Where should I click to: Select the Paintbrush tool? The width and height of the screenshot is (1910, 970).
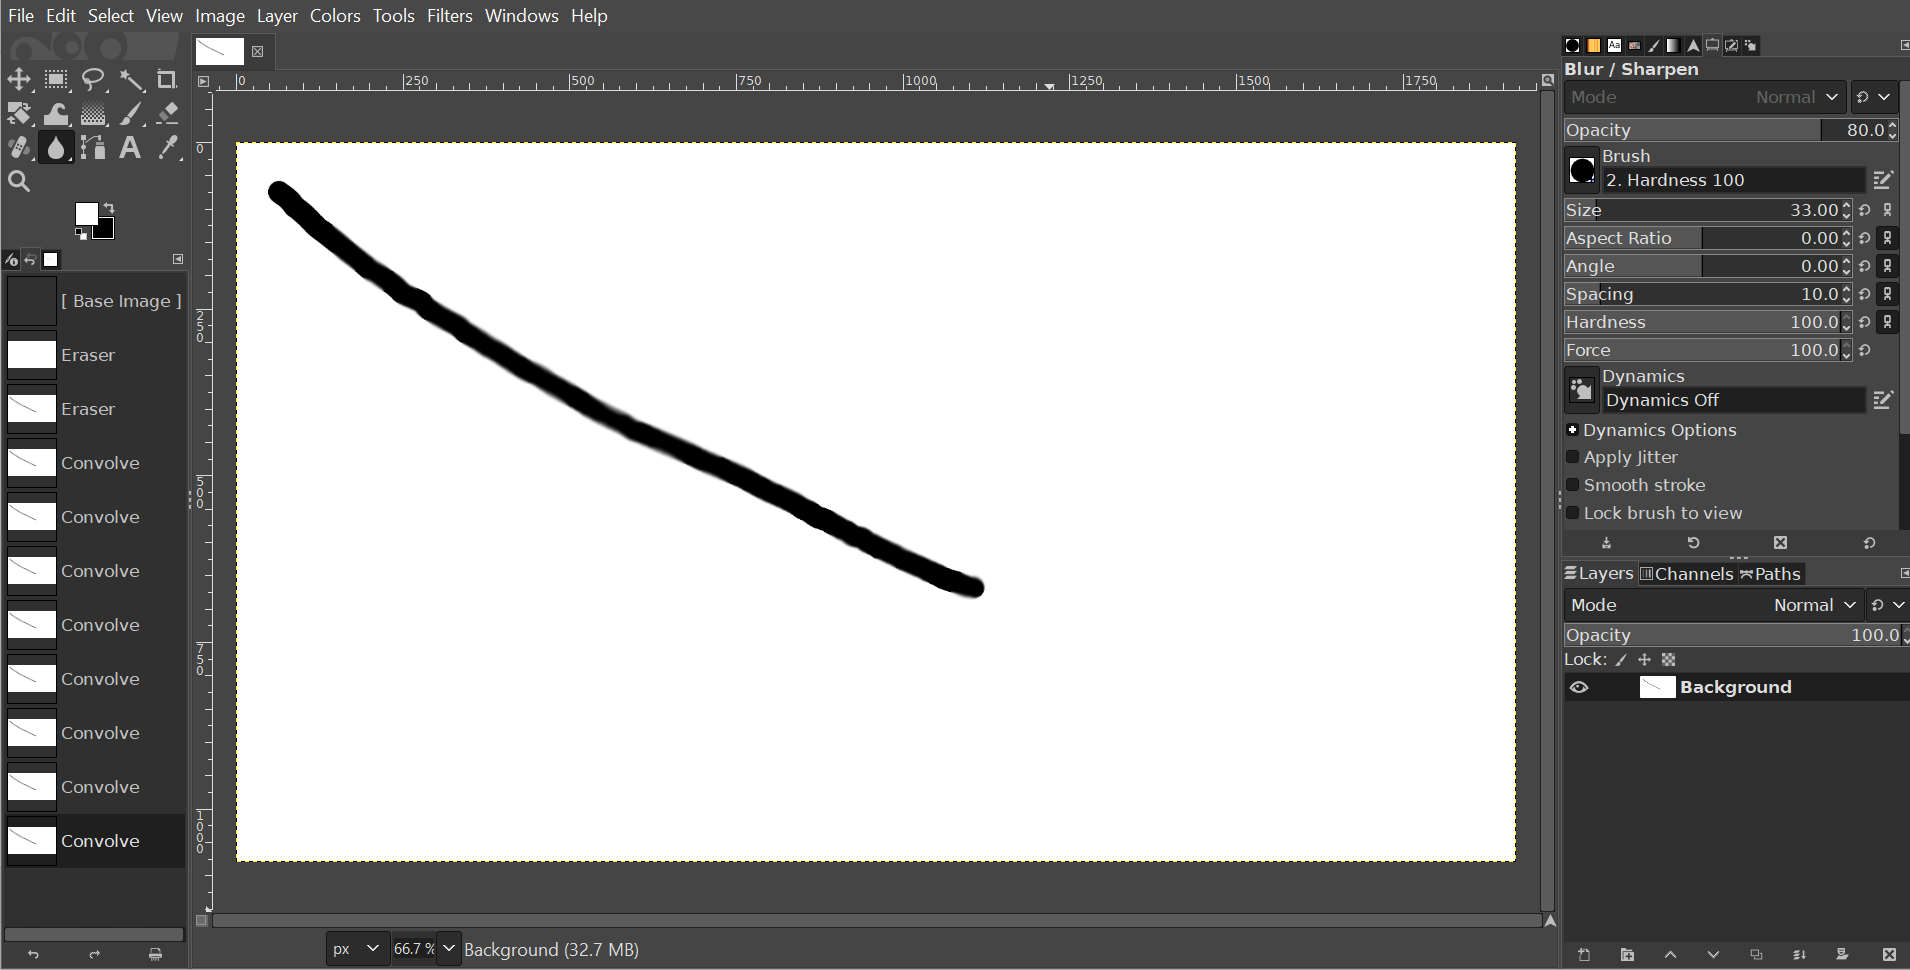(130, 114)
